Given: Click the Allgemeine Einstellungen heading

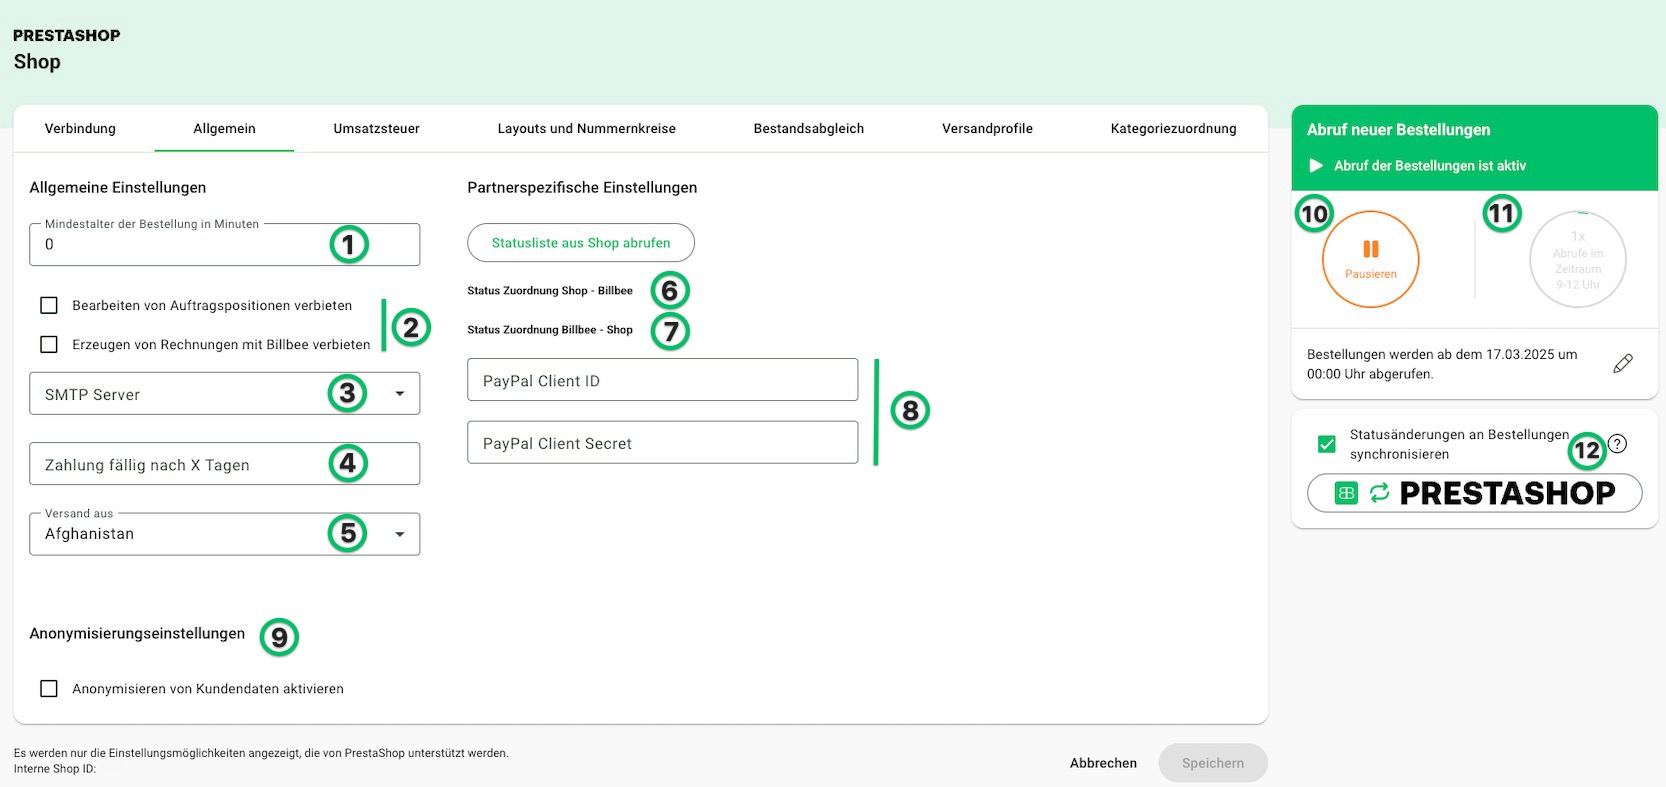Looking at the screenshot, I should [118, 187].
